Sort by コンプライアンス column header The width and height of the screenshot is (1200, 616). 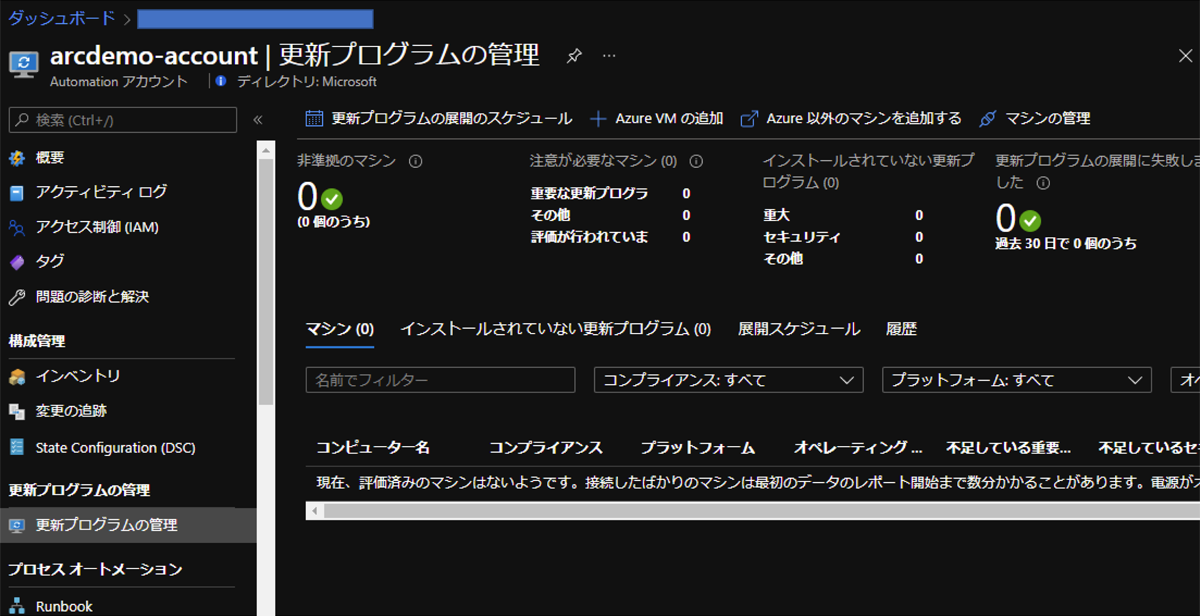click(546, 448)
